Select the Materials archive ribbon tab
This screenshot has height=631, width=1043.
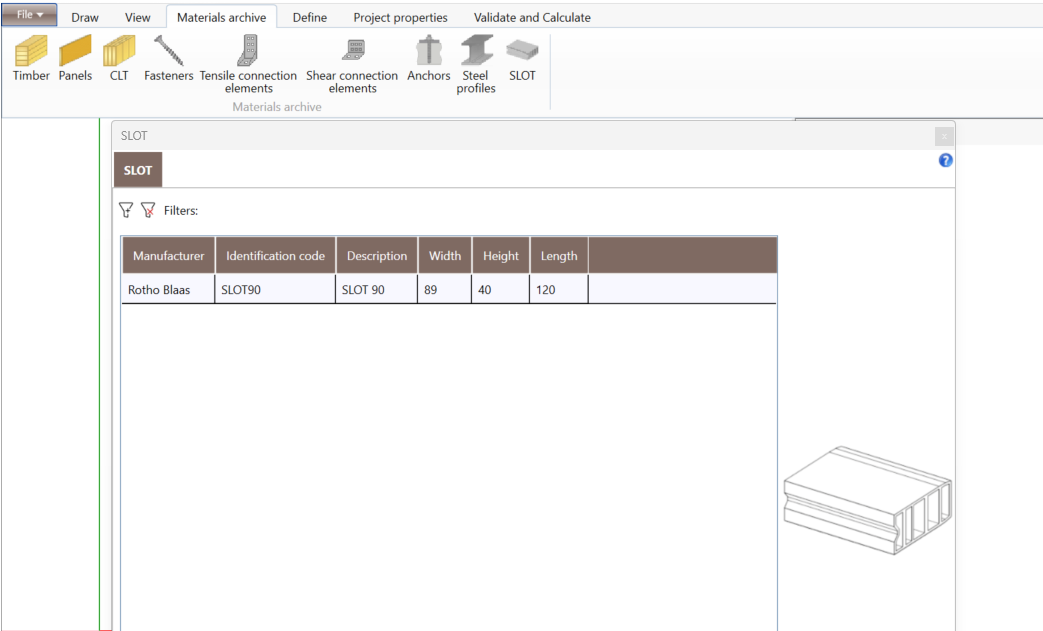tap(222, 17)
